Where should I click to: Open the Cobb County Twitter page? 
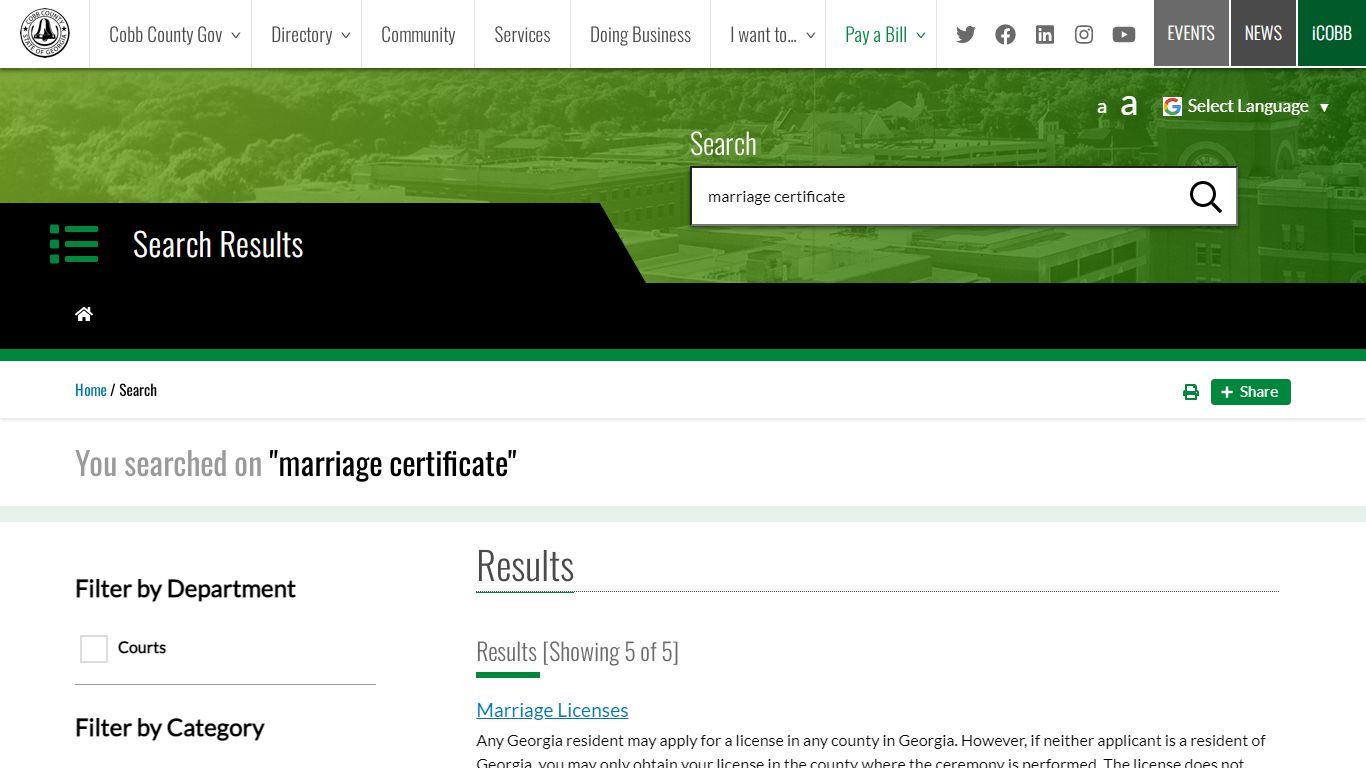[965, 35]
